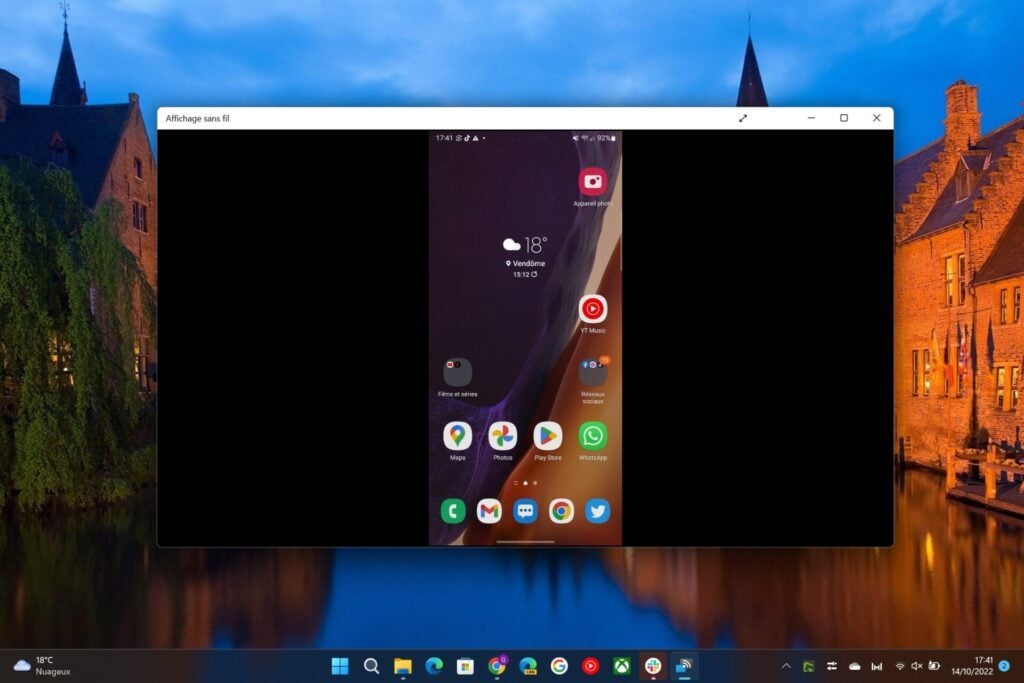Image resolution: width=1024 pixels, height=683 pixels.
Task: Open Gmail in the phone dock
Action: [489, 511]
